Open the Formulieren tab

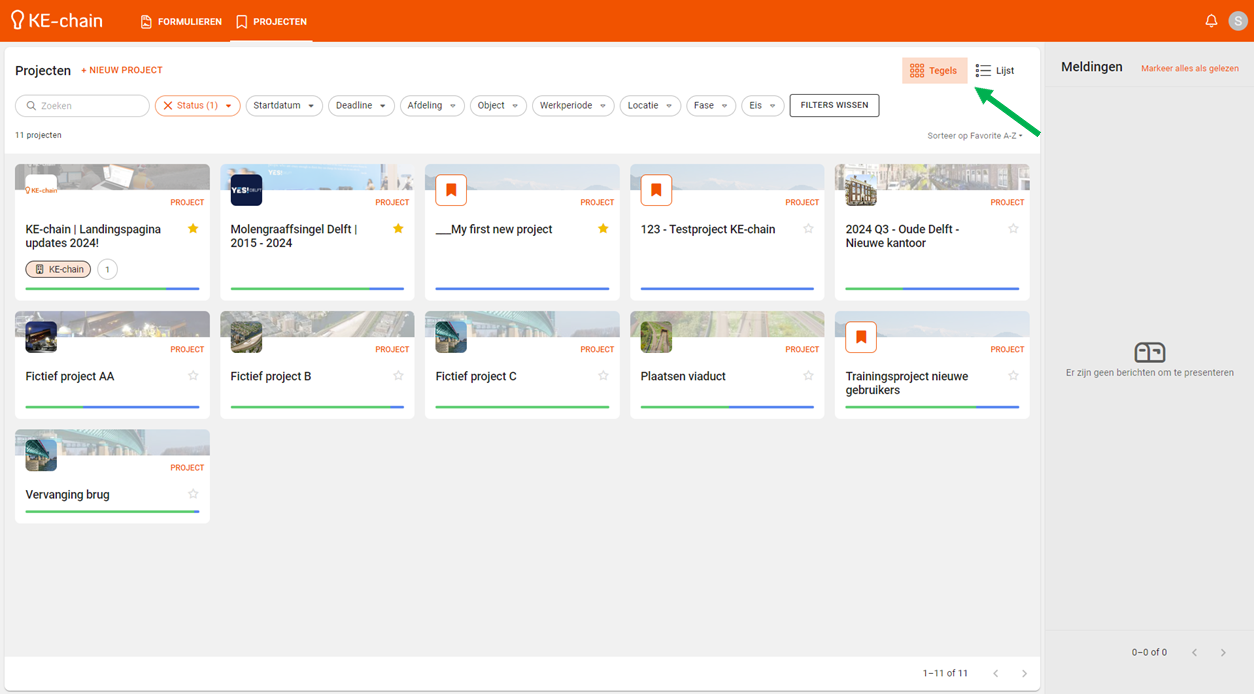pyautogui.click(x=181, y=21)
